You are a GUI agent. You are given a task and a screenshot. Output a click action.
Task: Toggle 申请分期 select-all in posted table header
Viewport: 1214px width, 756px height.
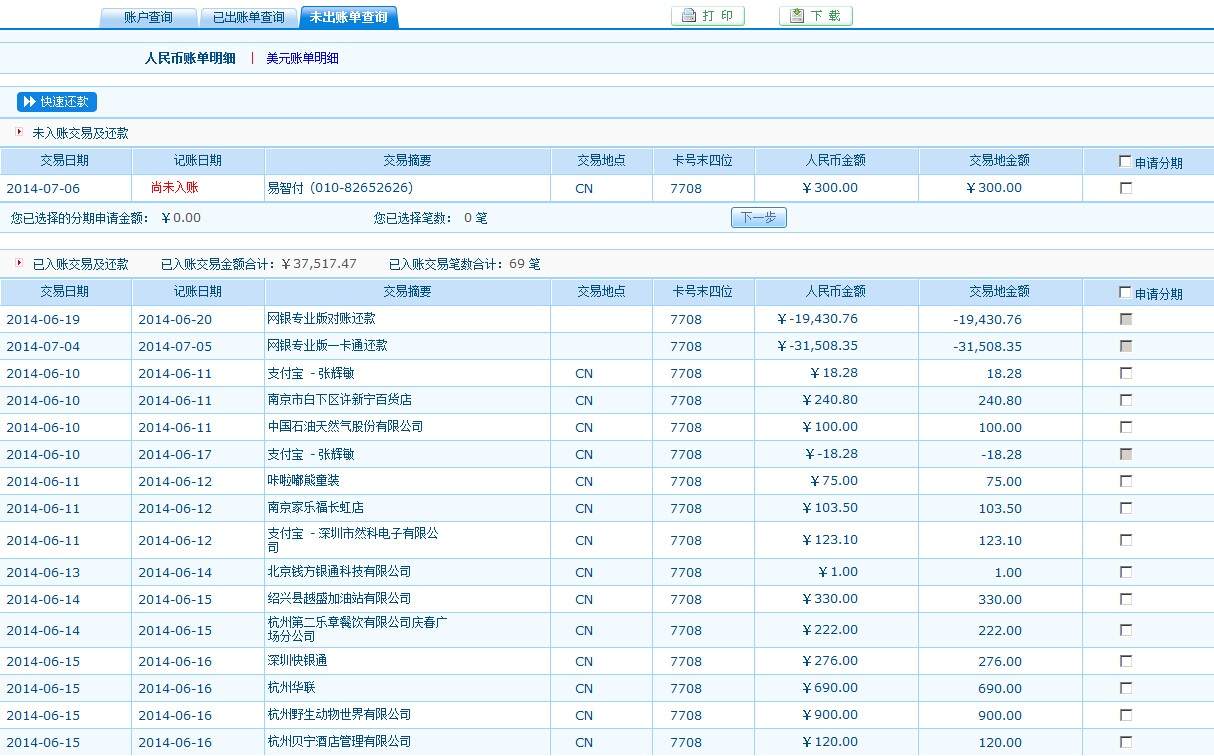pos(1125,292)
